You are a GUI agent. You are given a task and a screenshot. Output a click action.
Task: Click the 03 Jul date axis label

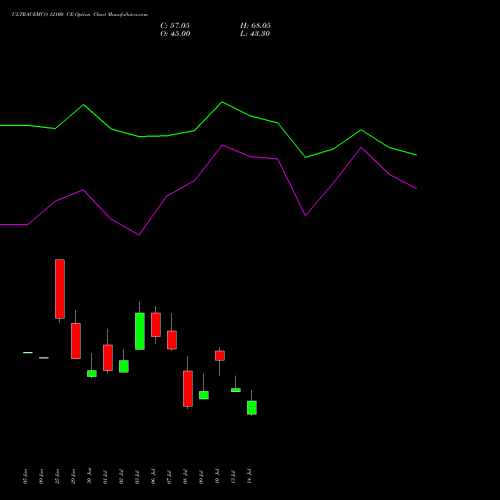coord(137,477)
